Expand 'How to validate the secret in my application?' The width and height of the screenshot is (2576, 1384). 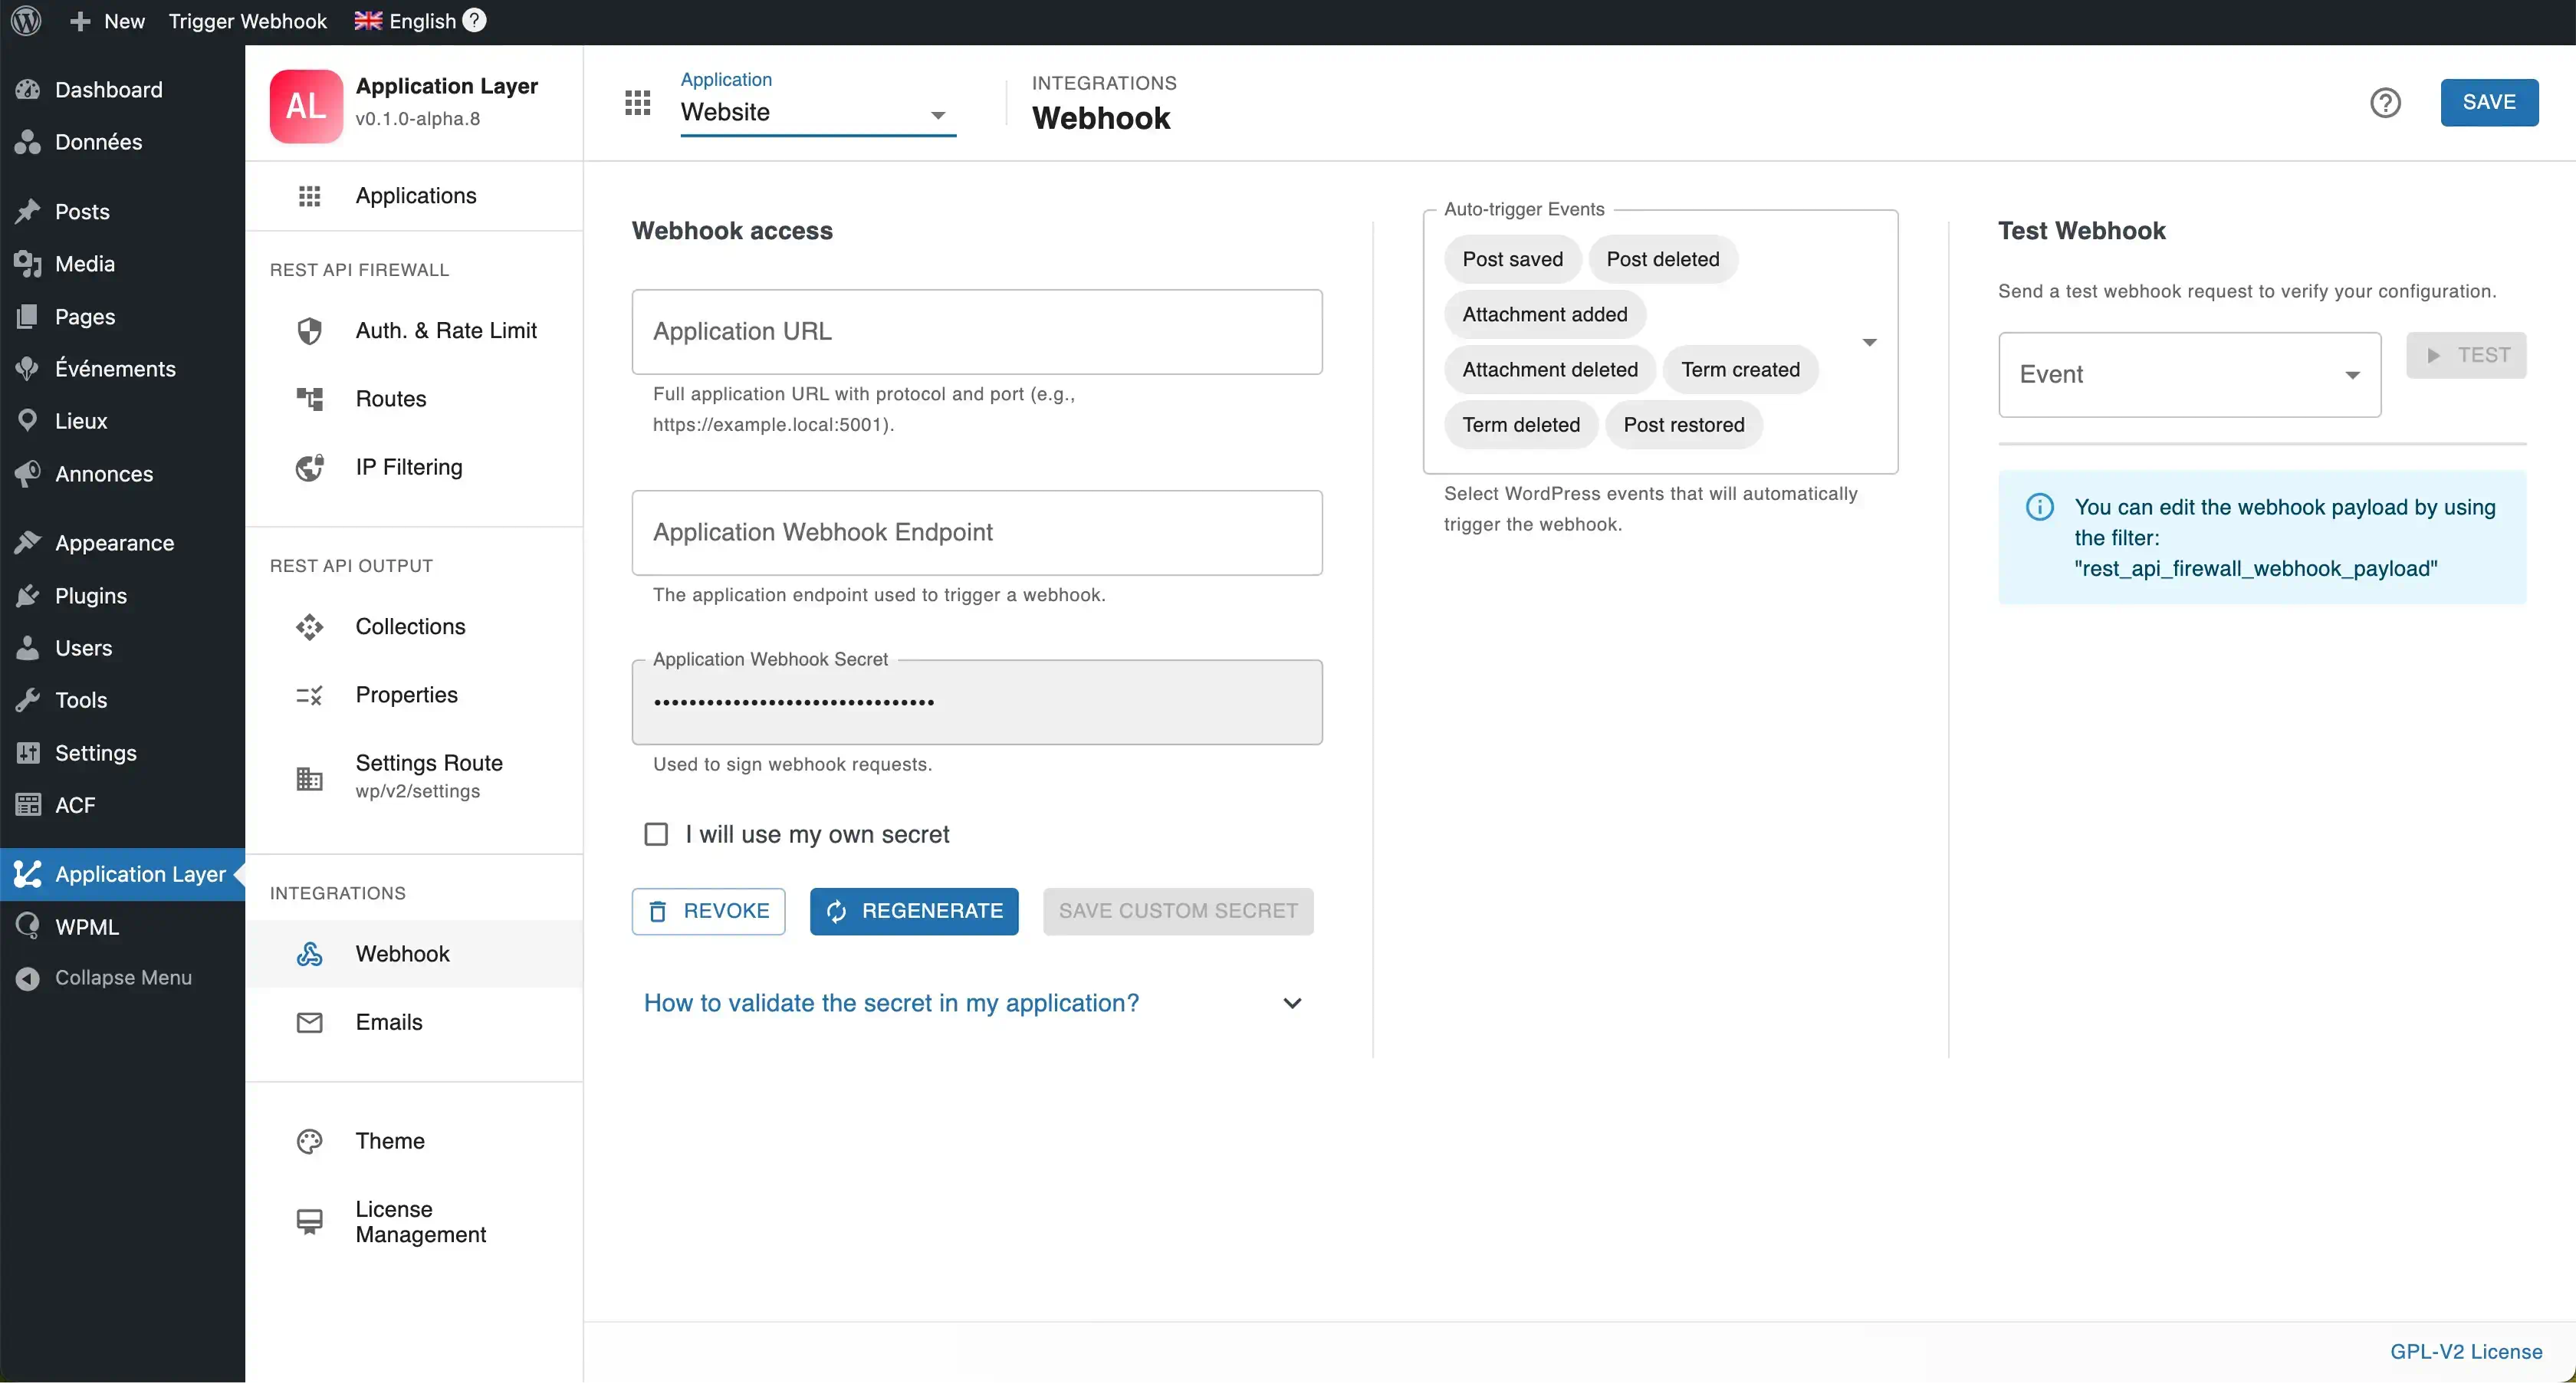pos(891,1003)
